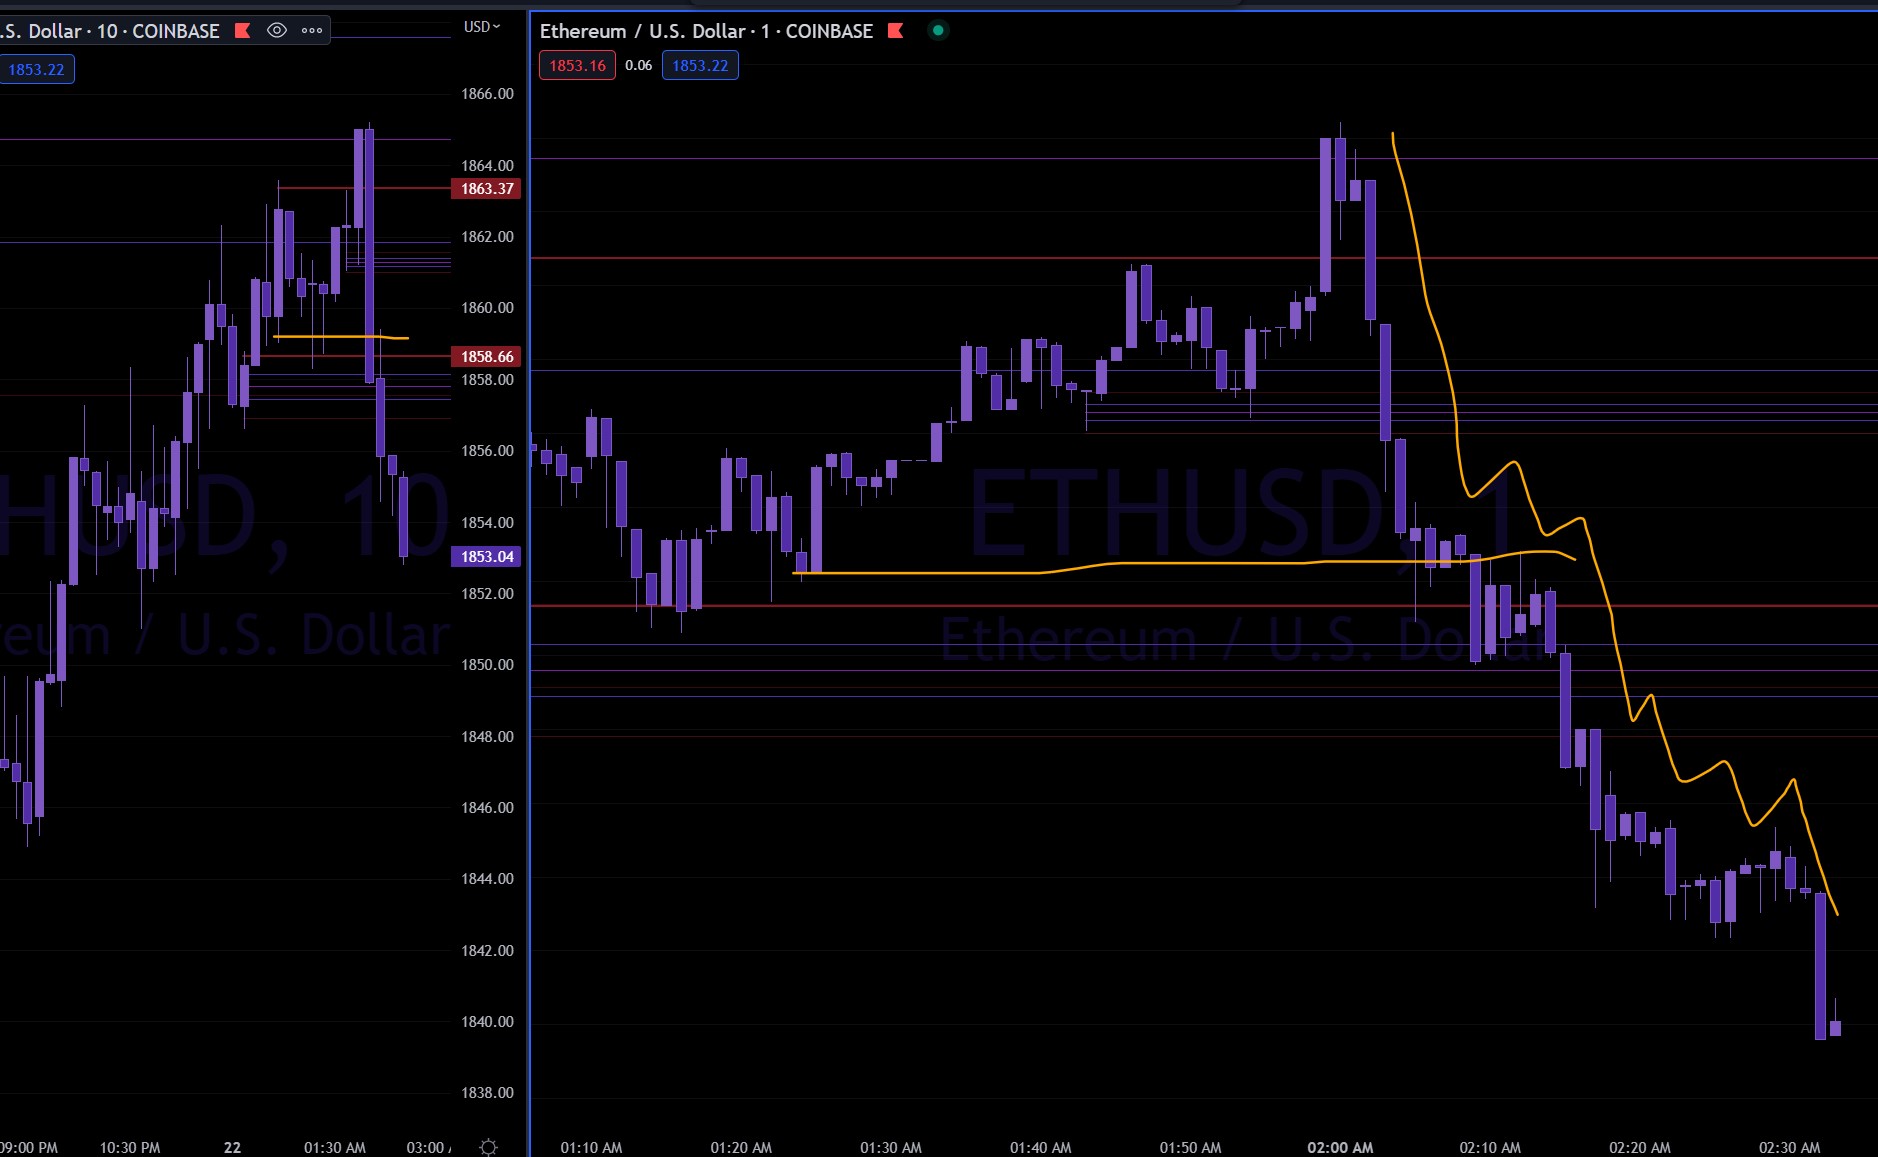The height and width of the screenshot is (1157, 1878).
Task: Click the red flag beside the Ethereum / U.S. Dollar title
Action: (x=895, y=31)
